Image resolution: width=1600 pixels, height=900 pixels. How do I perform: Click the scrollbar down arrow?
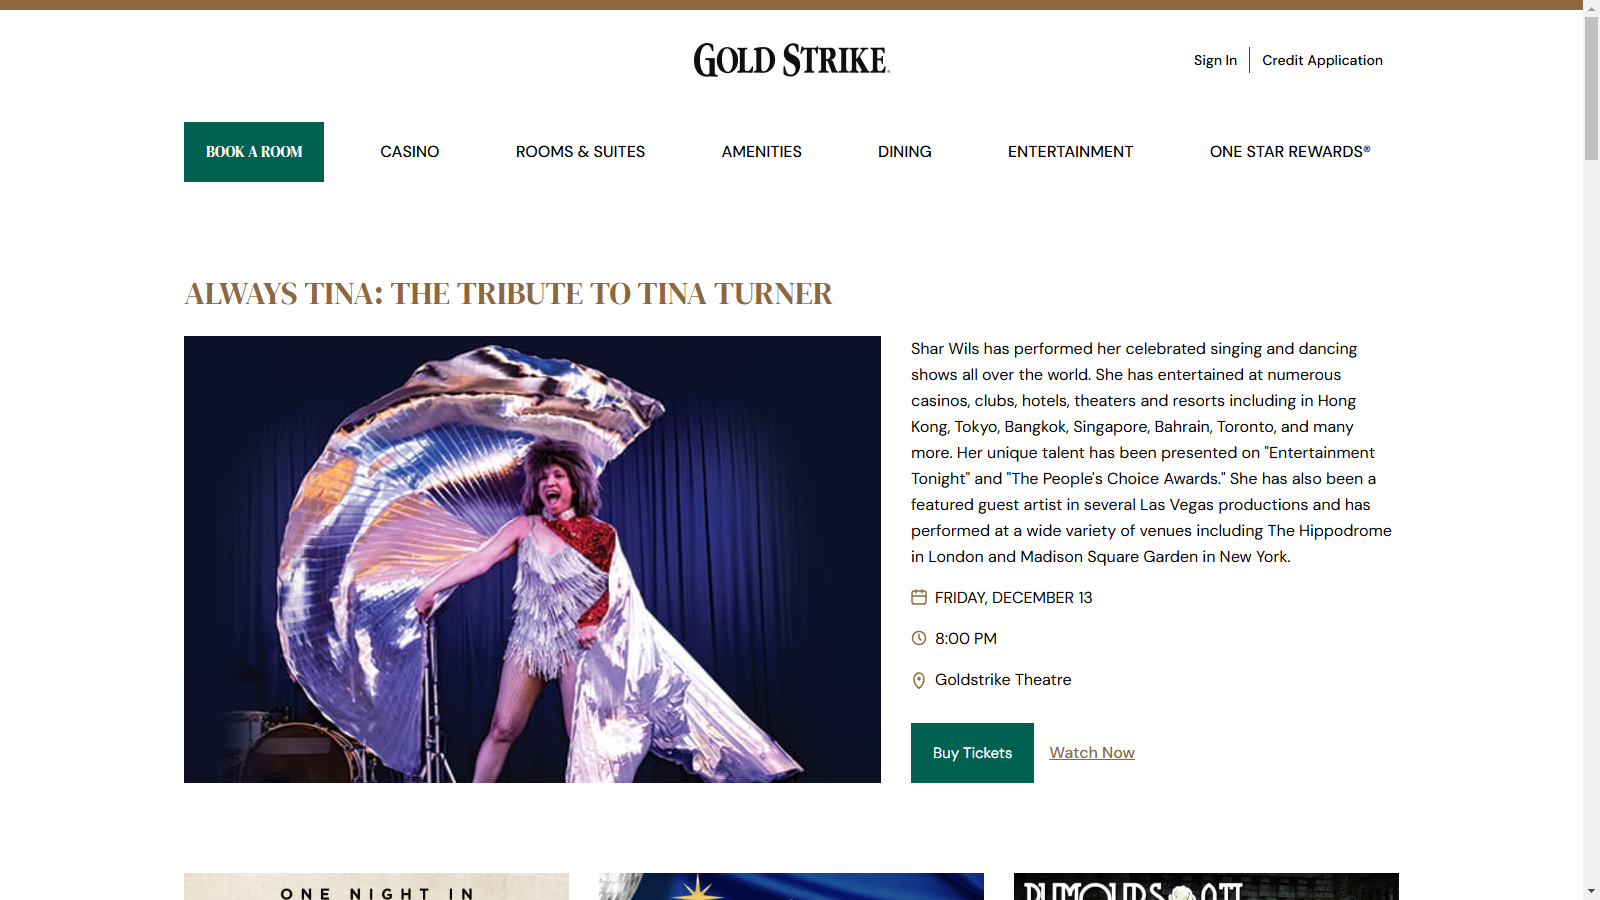point(1591,892)
